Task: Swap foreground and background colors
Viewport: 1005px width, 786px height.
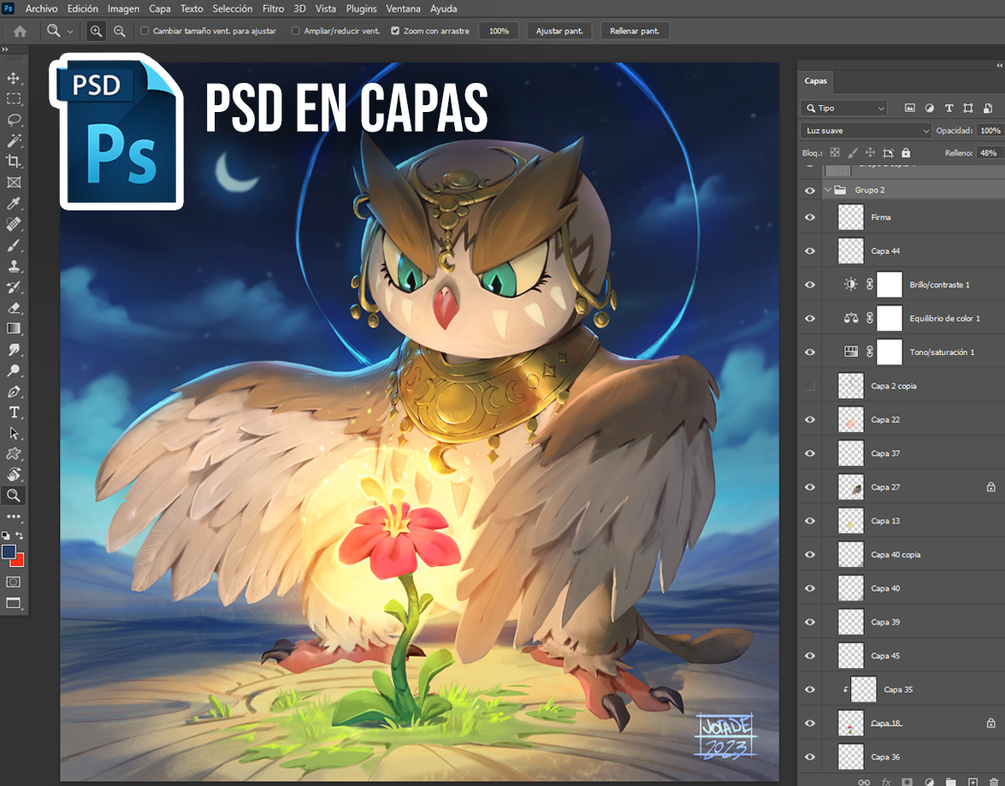Action: point(20,535)
